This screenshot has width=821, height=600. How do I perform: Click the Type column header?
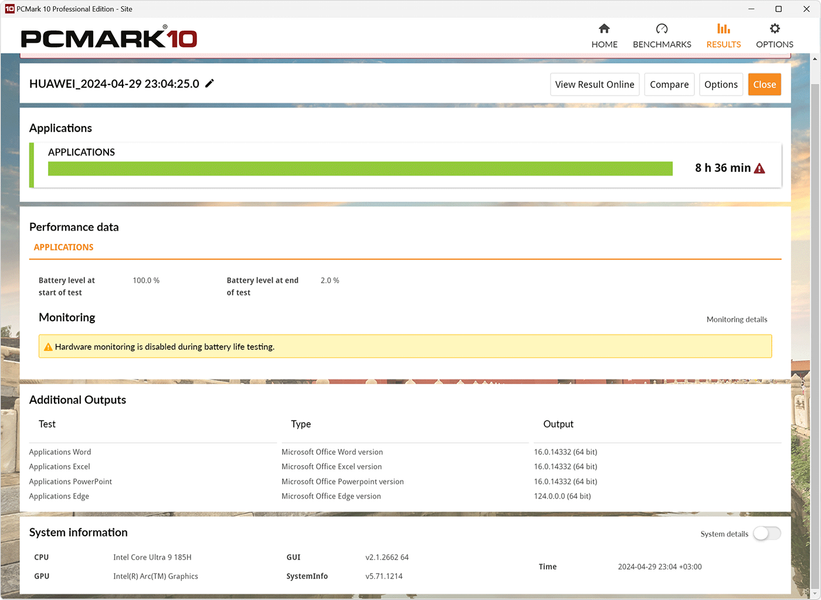coord(301,424)
